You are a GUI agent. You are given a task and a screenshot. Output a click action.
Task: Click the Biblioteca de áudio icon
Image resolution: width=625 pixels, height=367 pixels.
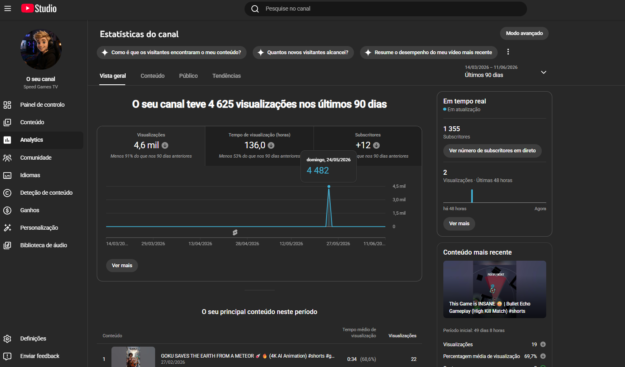(x=7, y=245)
